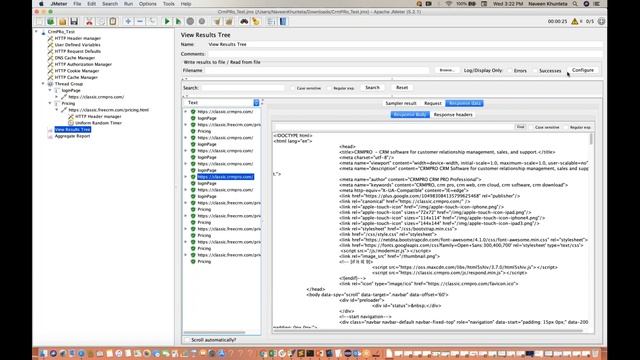The width and height of the screenshot is (640, 360).
Task: Open the Function Helper dialog icon
Action: (271, 21)
